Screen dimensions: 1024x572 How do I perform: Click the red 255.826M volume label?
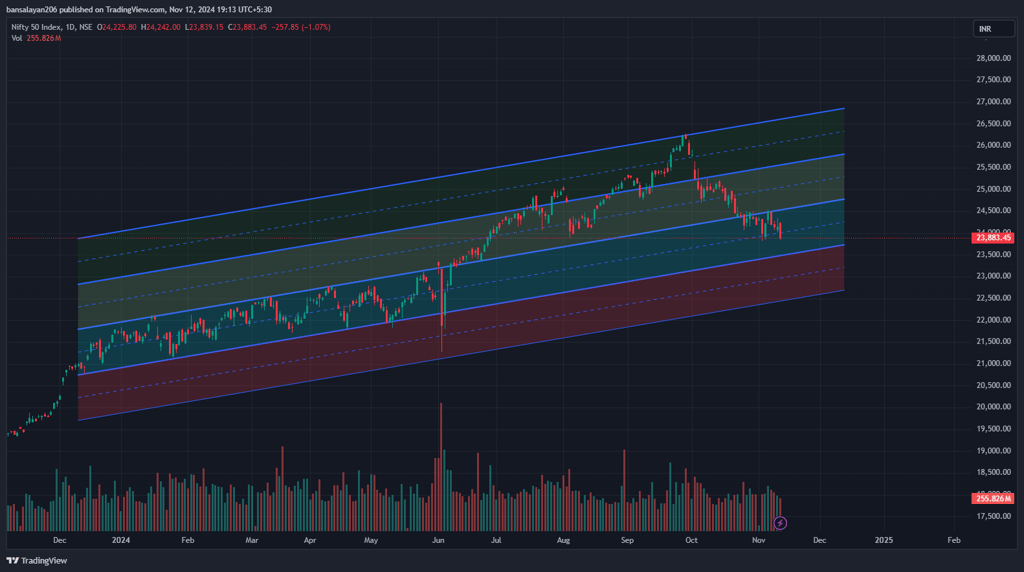(x=992, y=498)
